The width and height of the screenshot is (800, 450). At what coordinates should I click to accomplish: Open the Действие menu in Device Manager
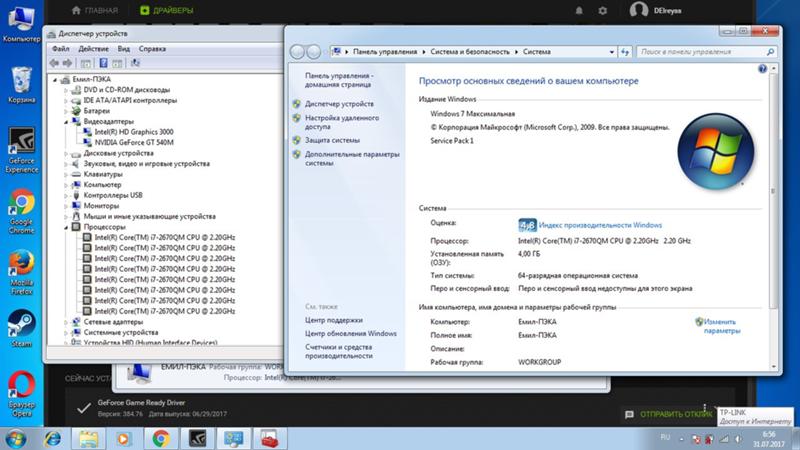[93, 49]
